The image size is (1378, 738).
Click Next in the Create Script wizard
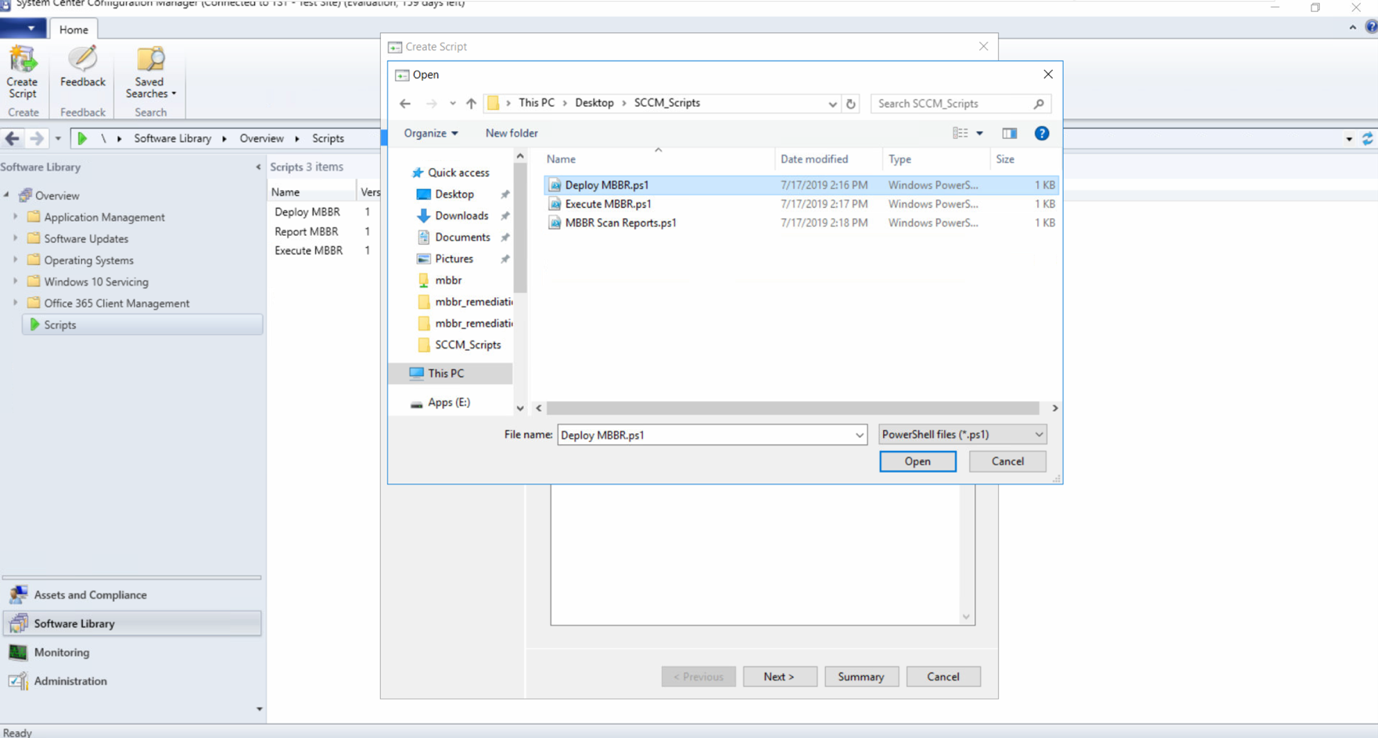click(x=779, y=677)
